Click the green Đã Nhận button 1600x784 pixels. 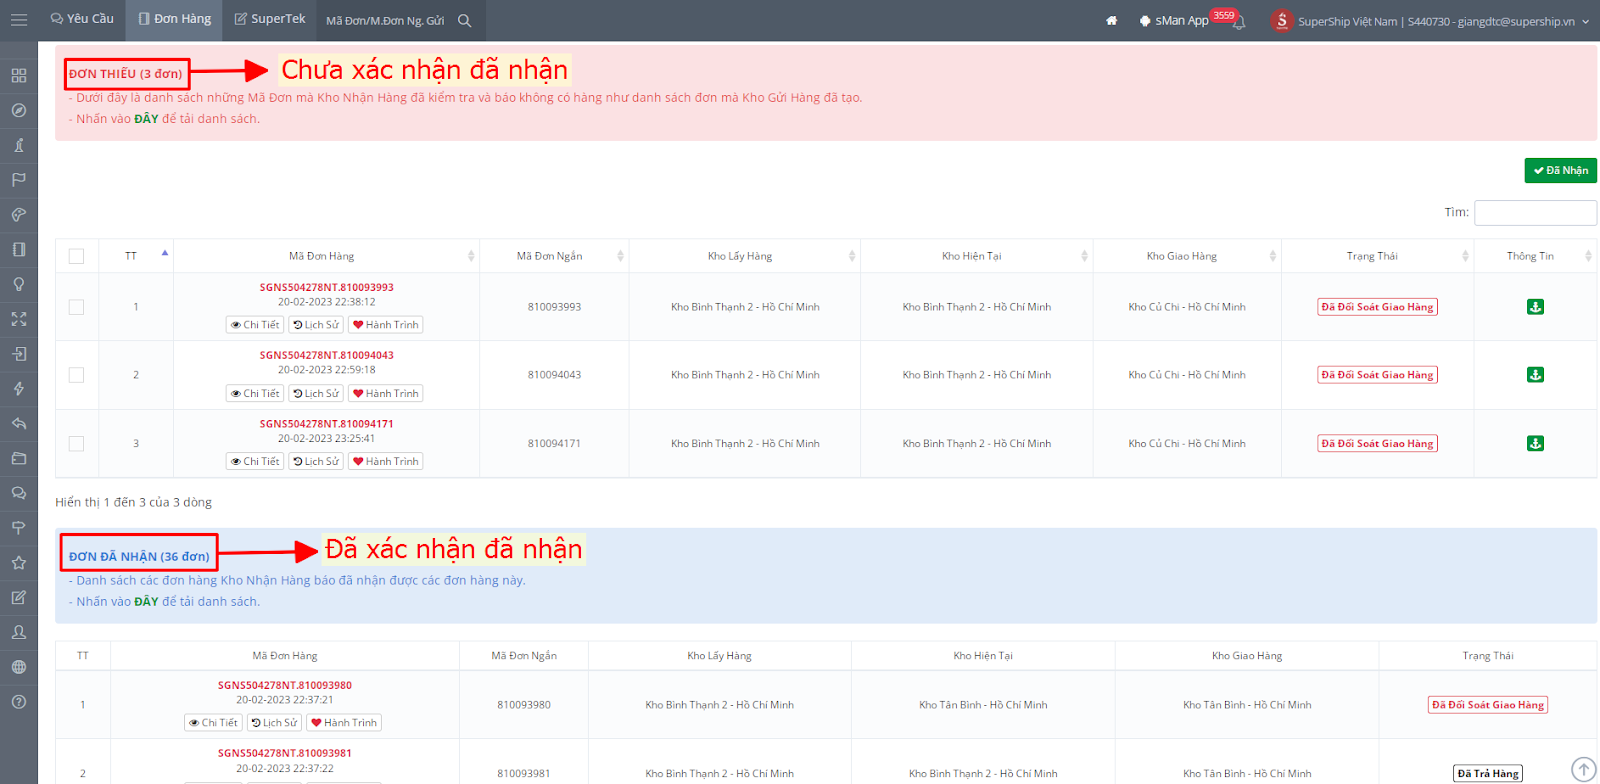(x=1560, y=170)
